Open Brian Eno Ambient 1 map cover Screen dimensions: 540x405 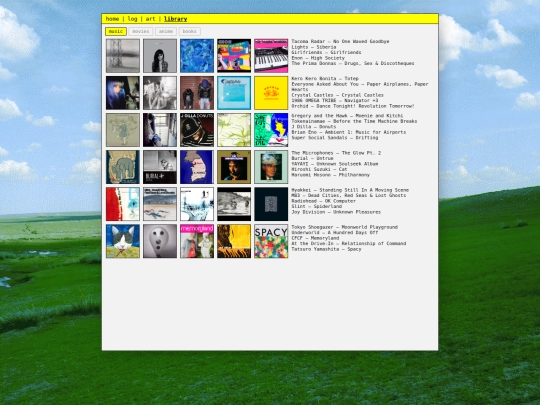pyautogui.click(x=234, y=130)
